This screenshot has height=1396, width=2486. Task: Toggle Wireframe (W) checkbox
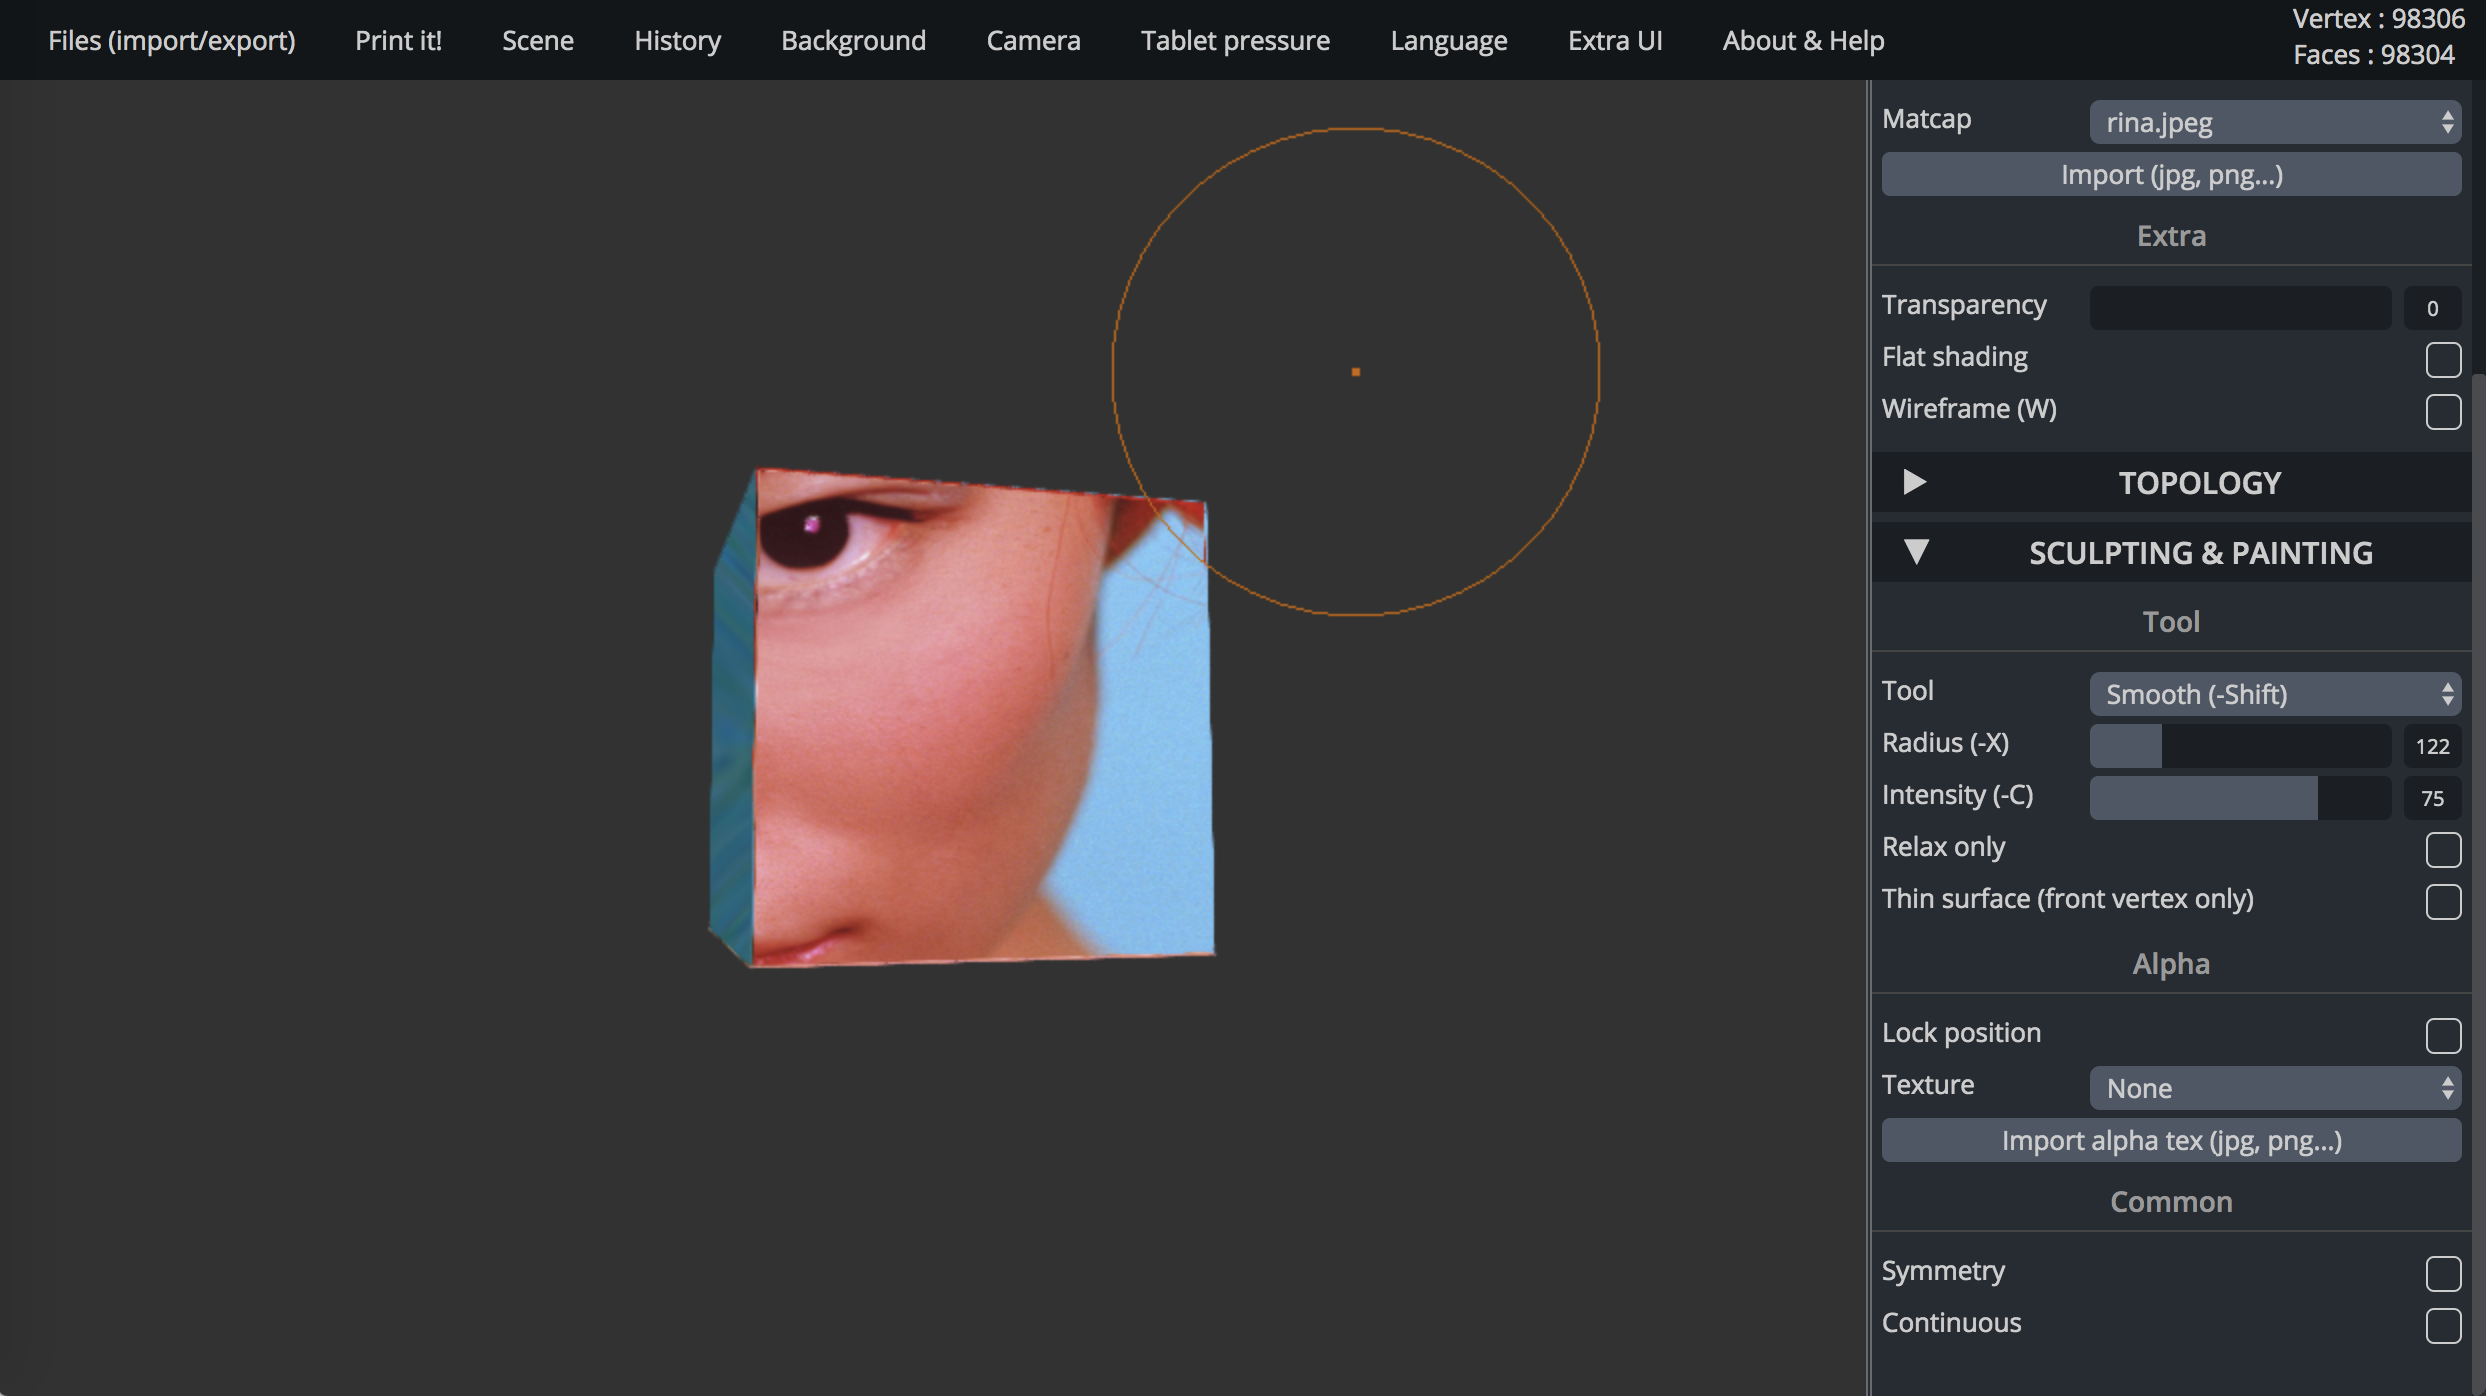point(2442,411)
